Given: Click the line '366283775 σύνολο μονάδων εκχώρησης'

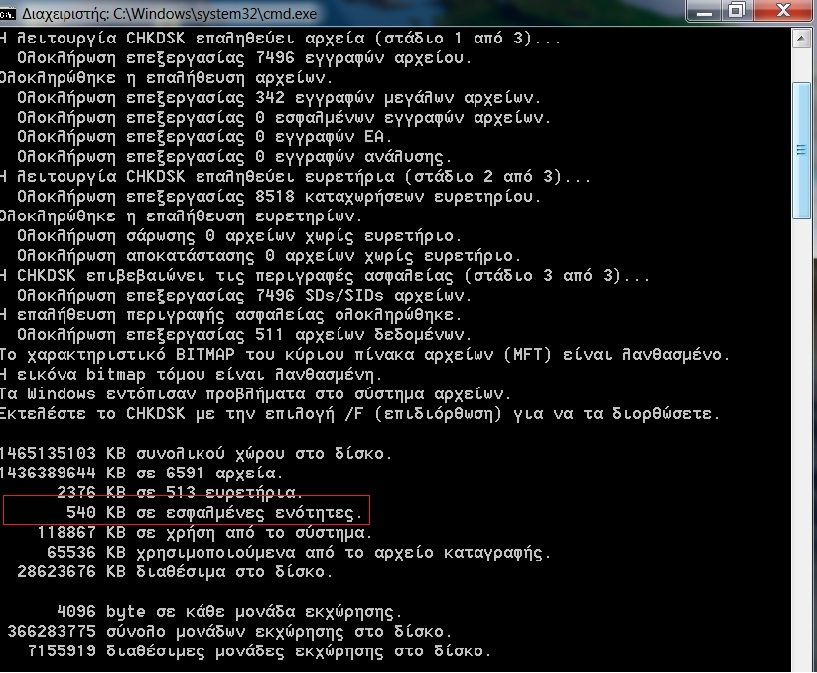Looking at the screenshot, I should pos(229,632).
